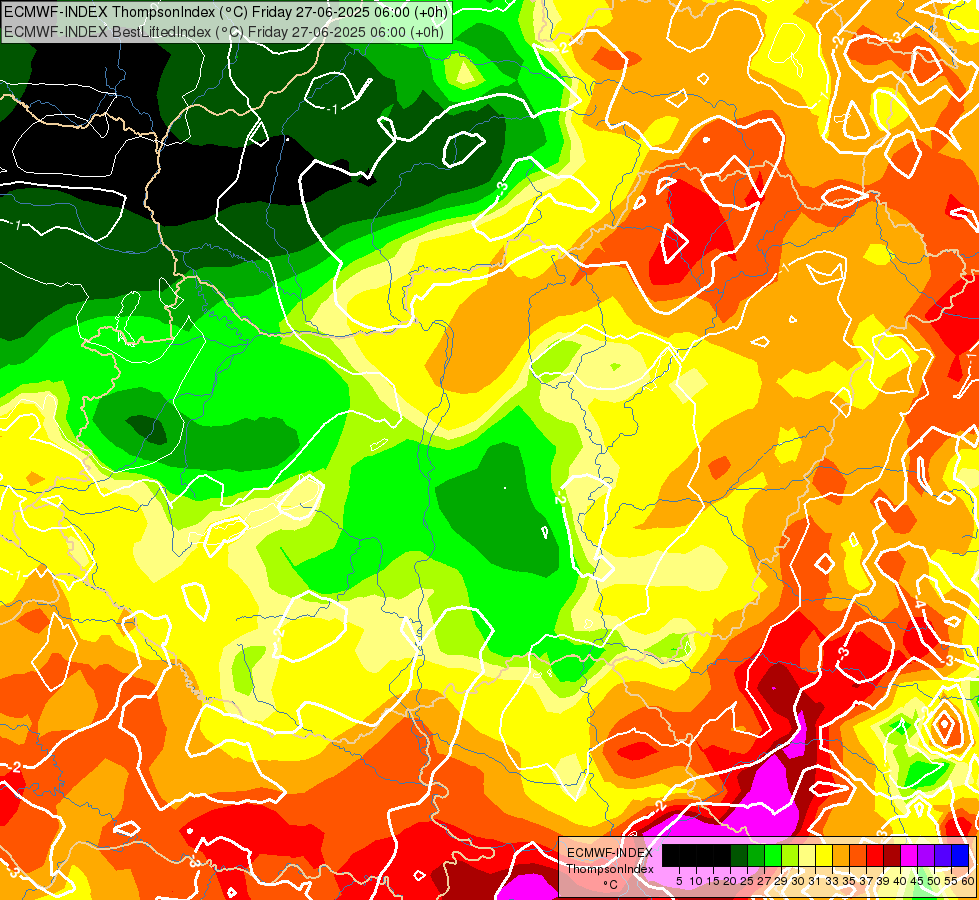Viewport: 979px width, 900px height.
Task: Click the BestLiftedIndex title line at top
Action: [x=224, y=31]
